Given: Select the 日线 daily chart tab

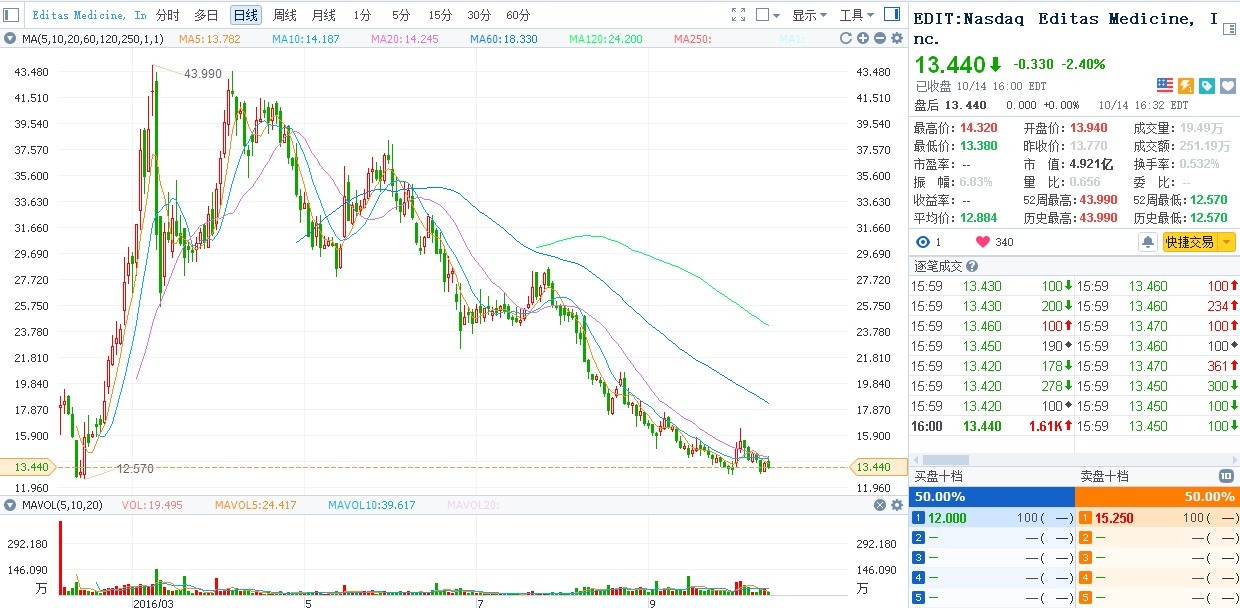Looking at the screenshot, I should click(245, 15).
